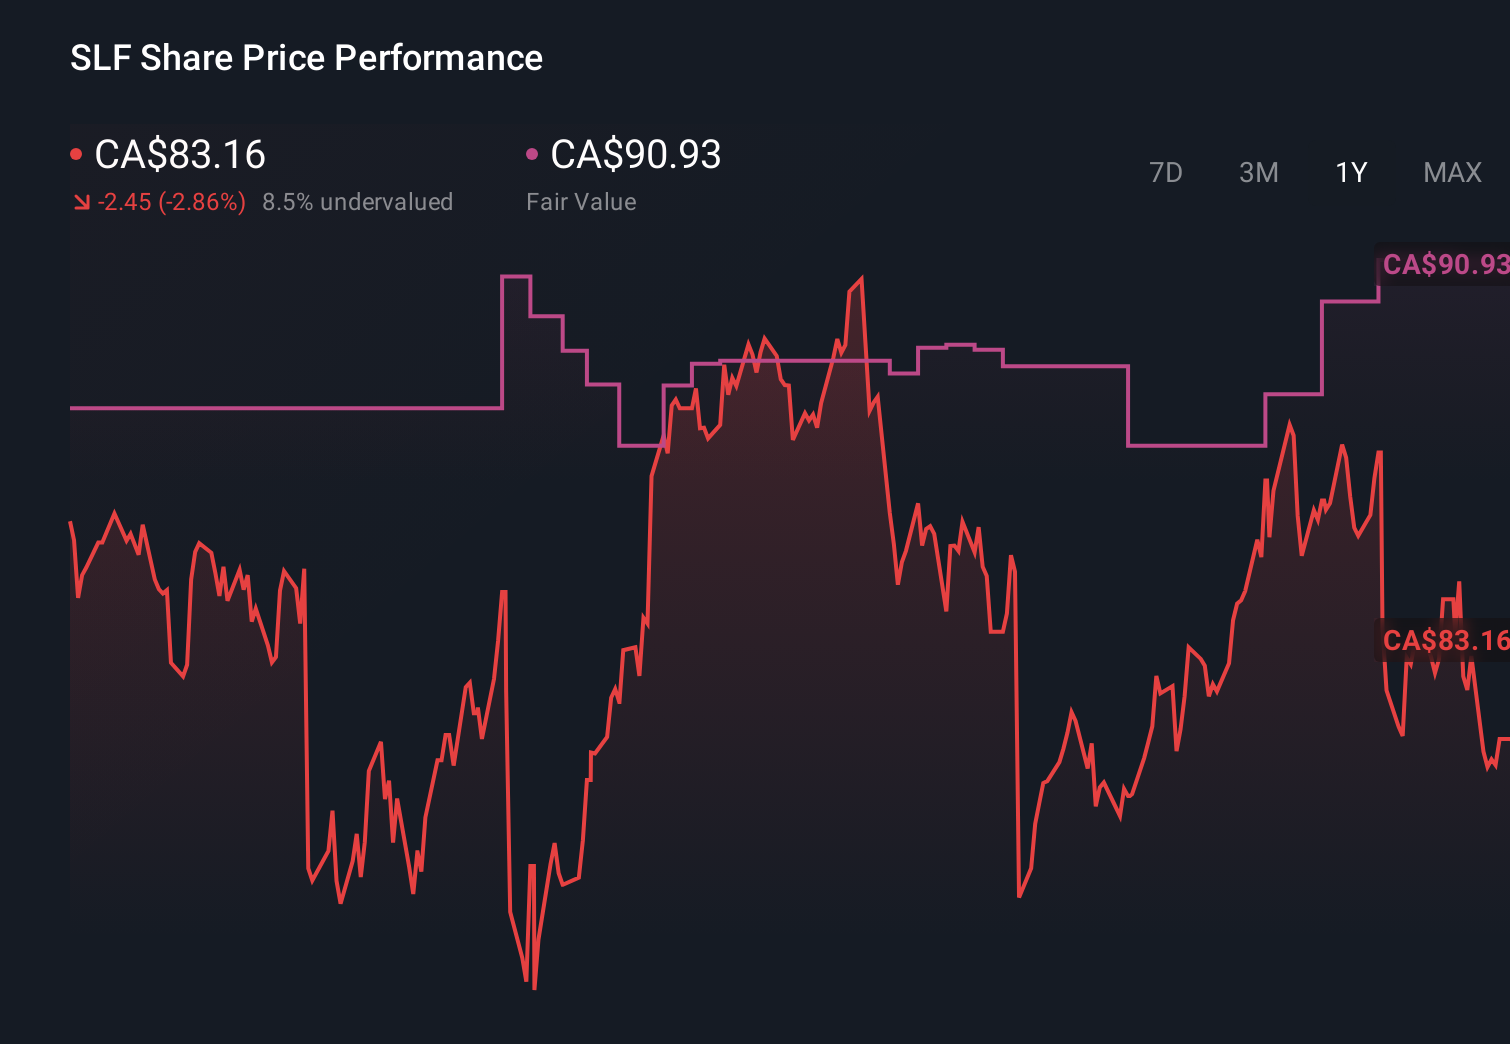The image size is (1510, 1044).
Task: Click the red down-arrow change icon
Action: point(82,203)
